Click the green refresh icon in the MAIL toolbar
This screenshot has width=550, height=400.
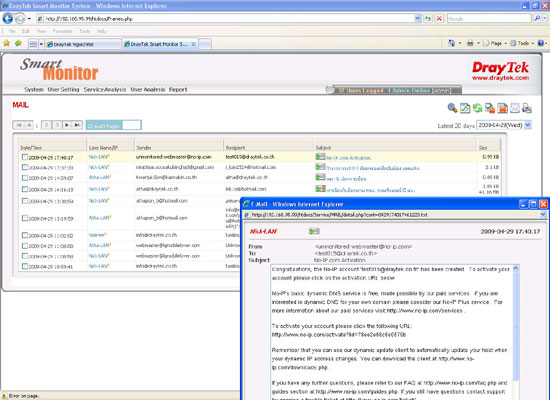pyautogui.click(x=477, y=108)
